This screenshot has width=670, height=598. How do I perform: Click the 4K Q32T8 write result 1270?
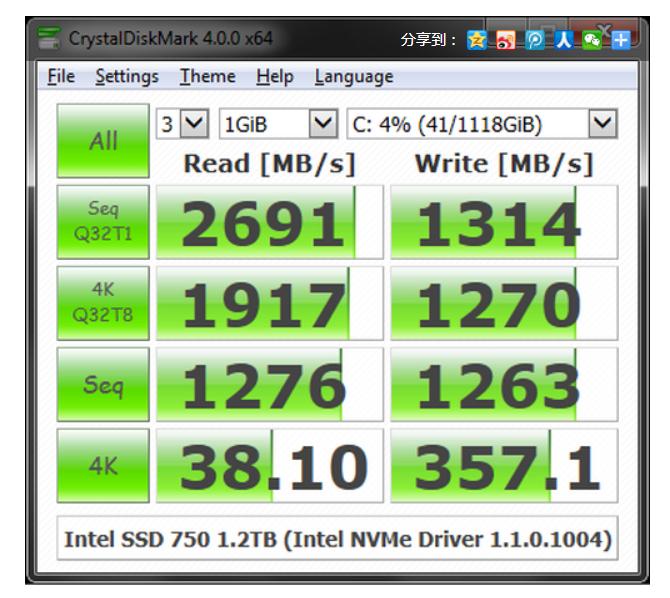click(x=504, y=303)
